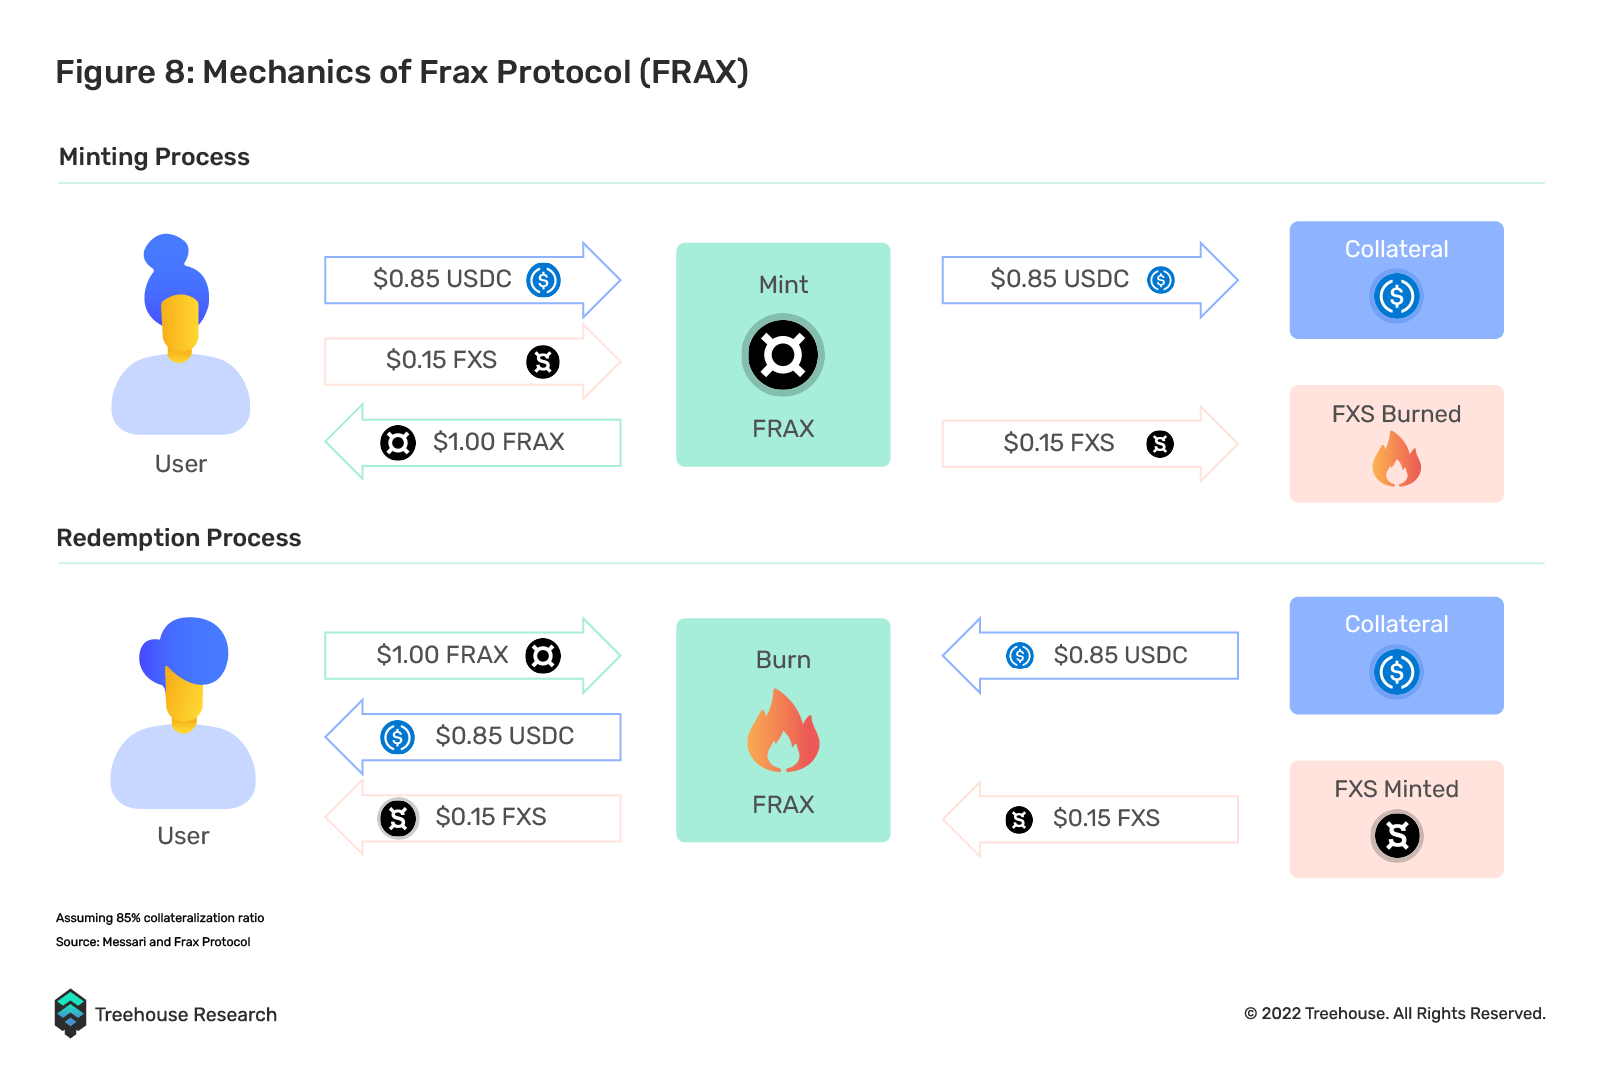The image size is (1600, 1080).
Task: Click the $0.85 USDC arrow pointing to Mint
Action: pos(473,280)
